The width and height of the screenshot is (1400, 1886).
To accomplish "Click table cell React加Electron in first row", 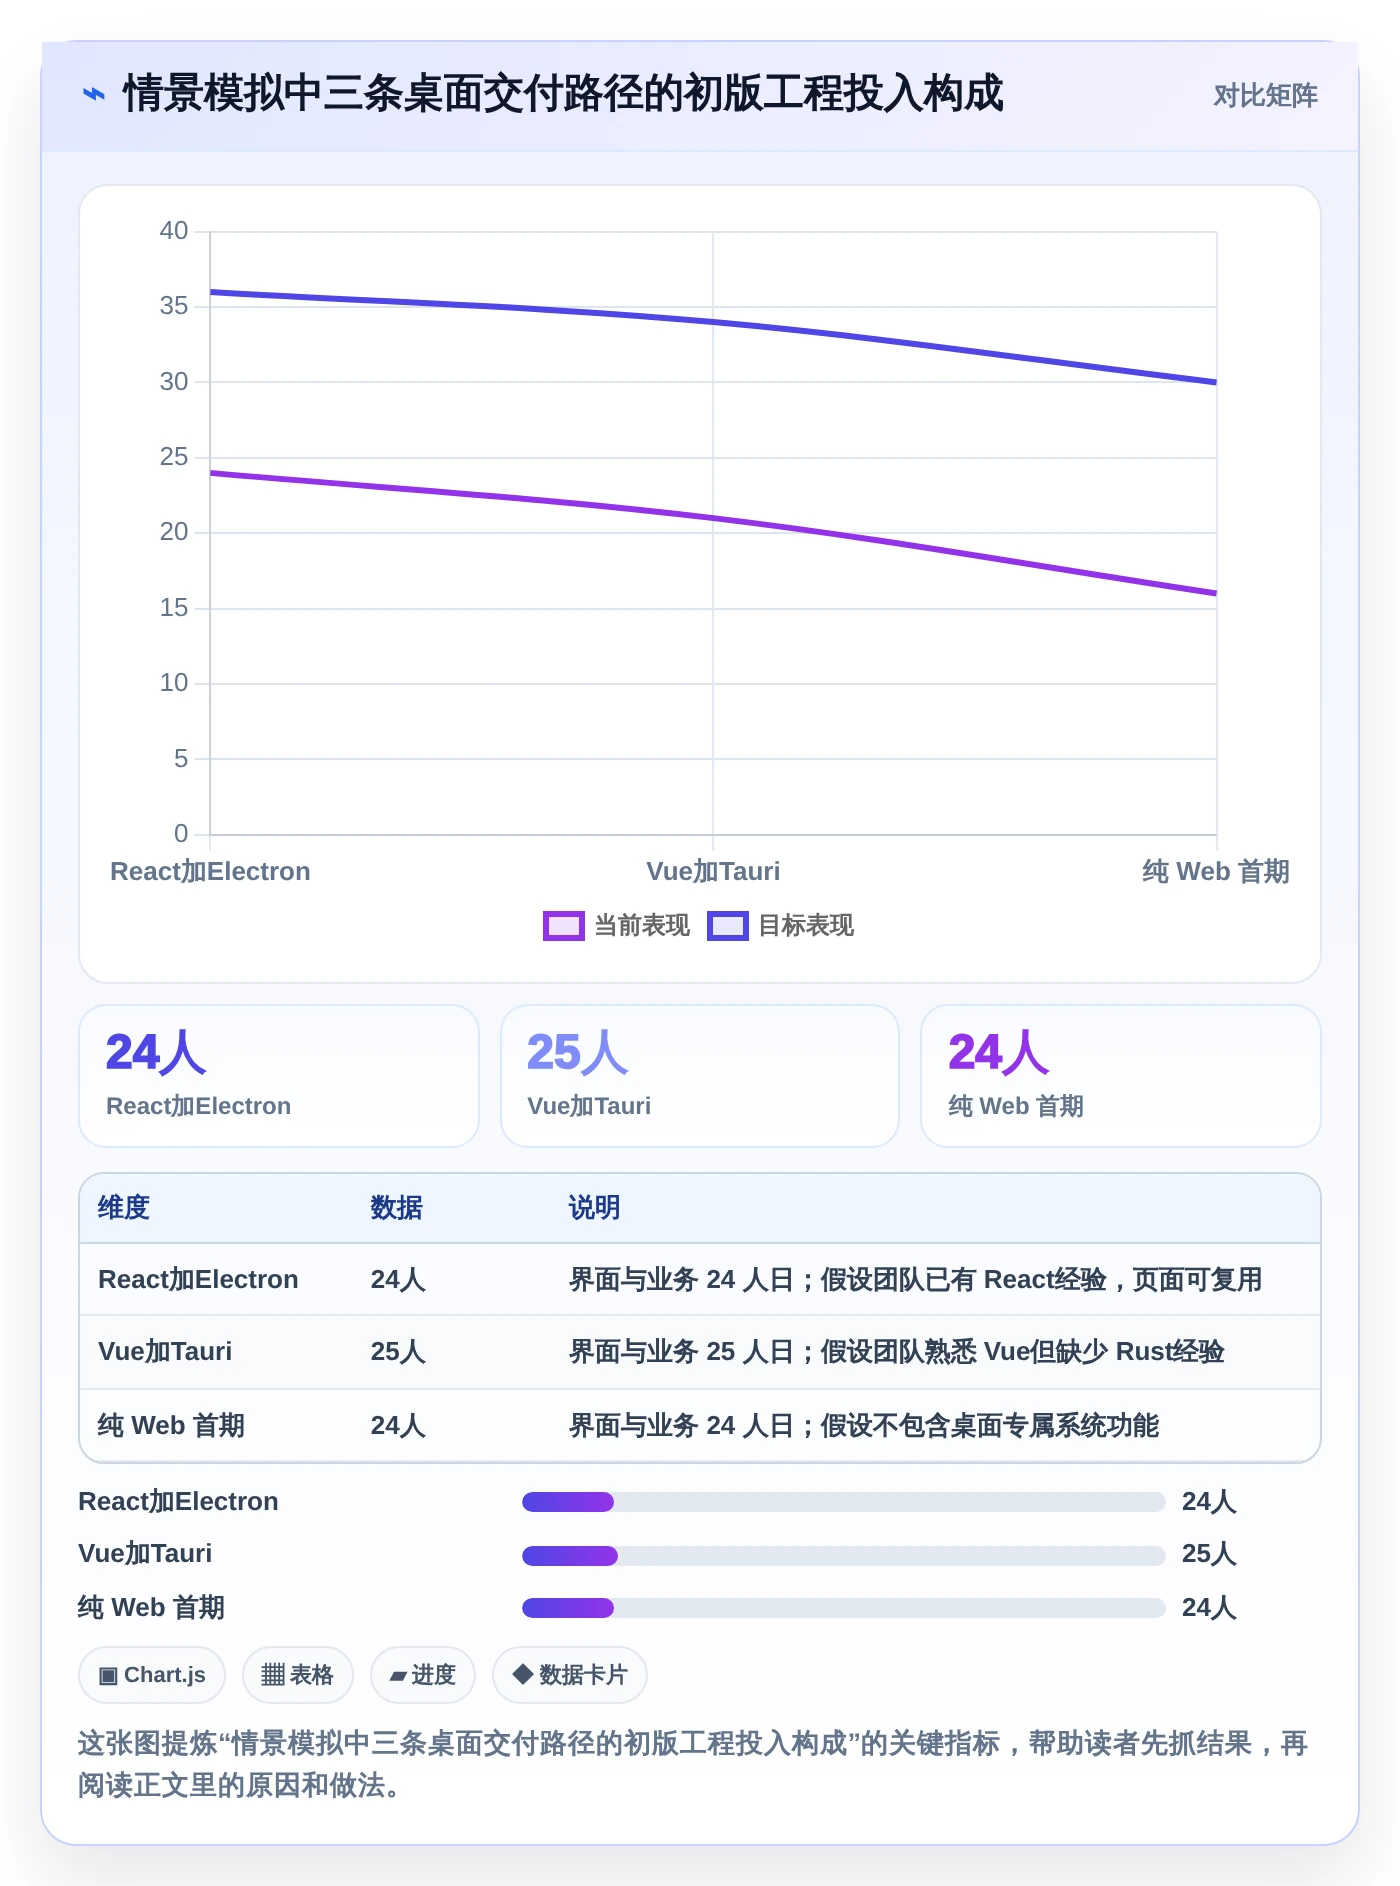I will 198,1280.
